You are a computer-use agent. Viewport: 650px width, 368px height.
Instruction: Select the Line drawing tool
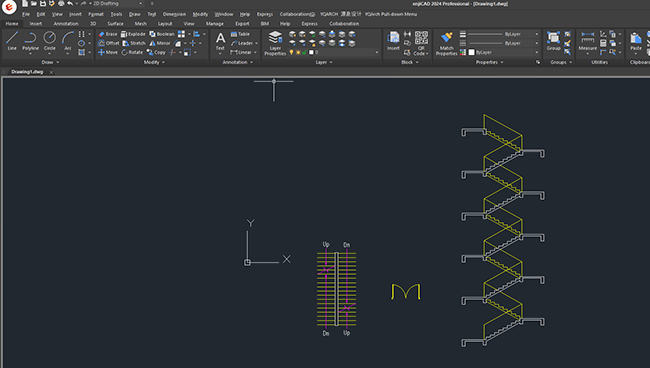(12, 41)
